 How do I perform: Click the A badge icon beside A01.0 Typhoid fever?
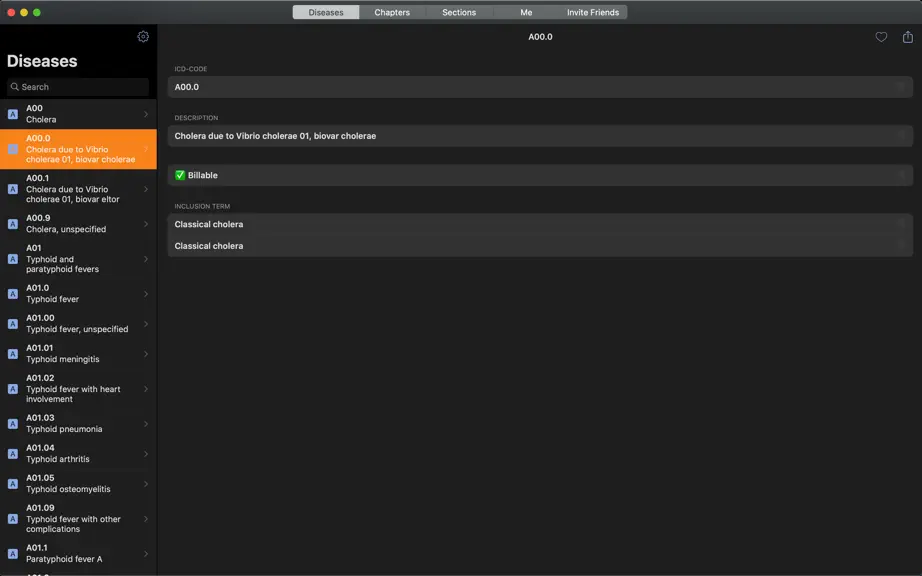(12, 294)
